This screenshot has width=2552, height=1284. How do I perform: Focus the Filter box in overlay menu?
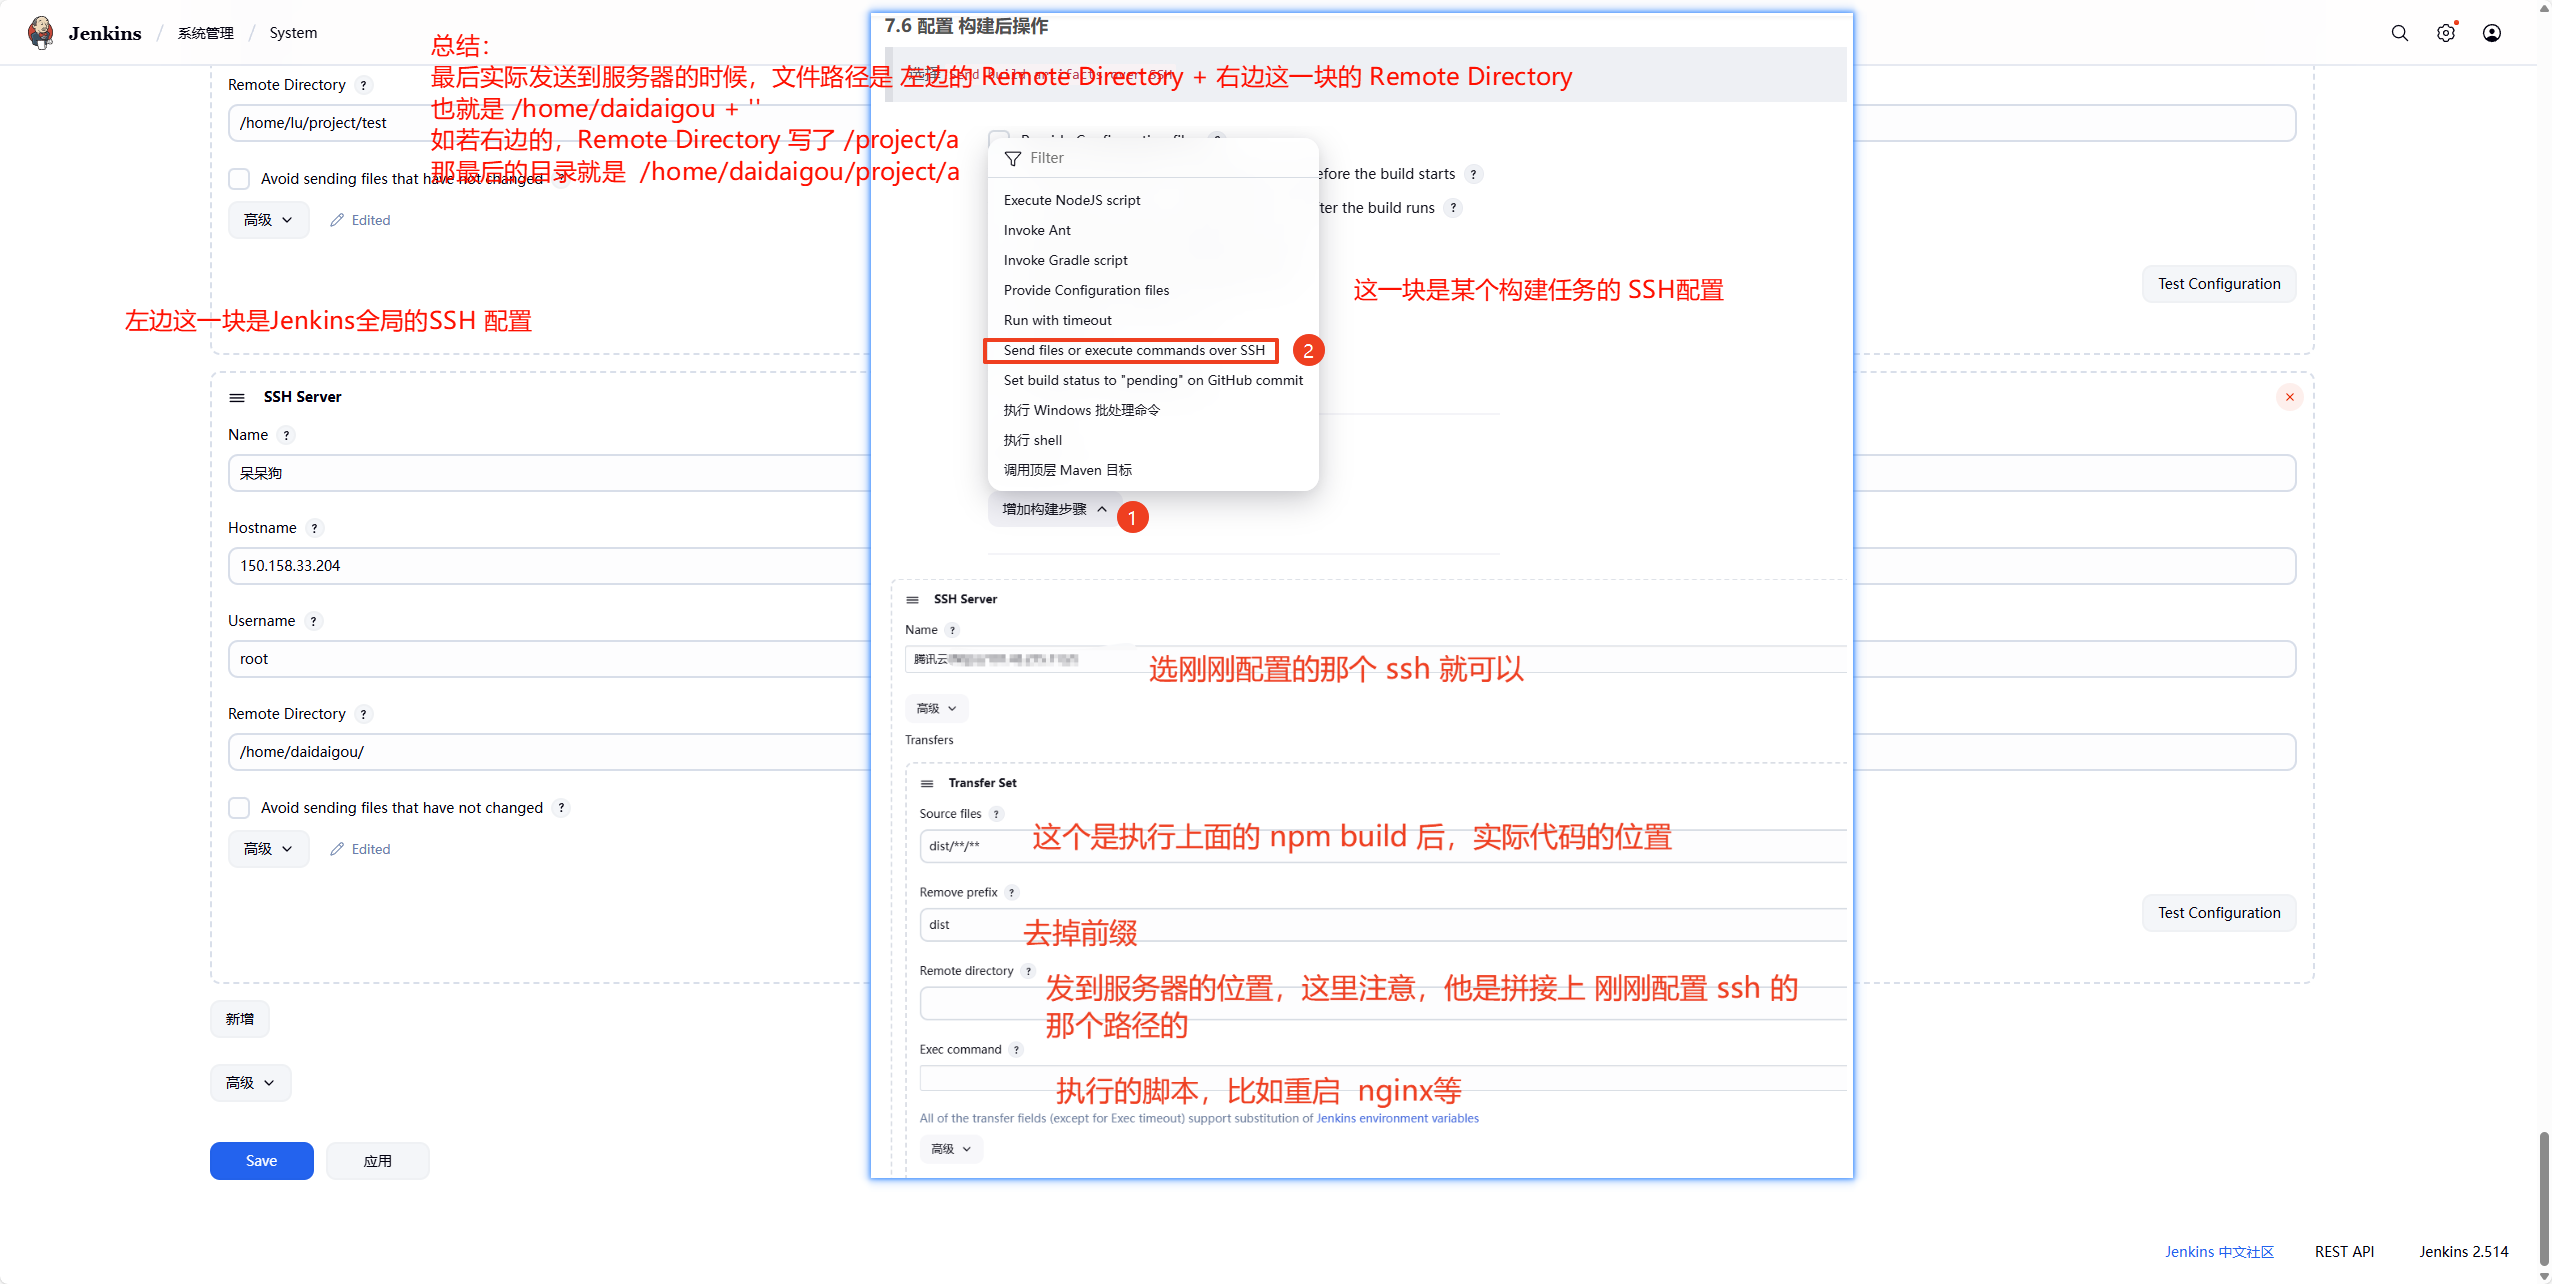pyautogui.click(x=1152, y=158)
